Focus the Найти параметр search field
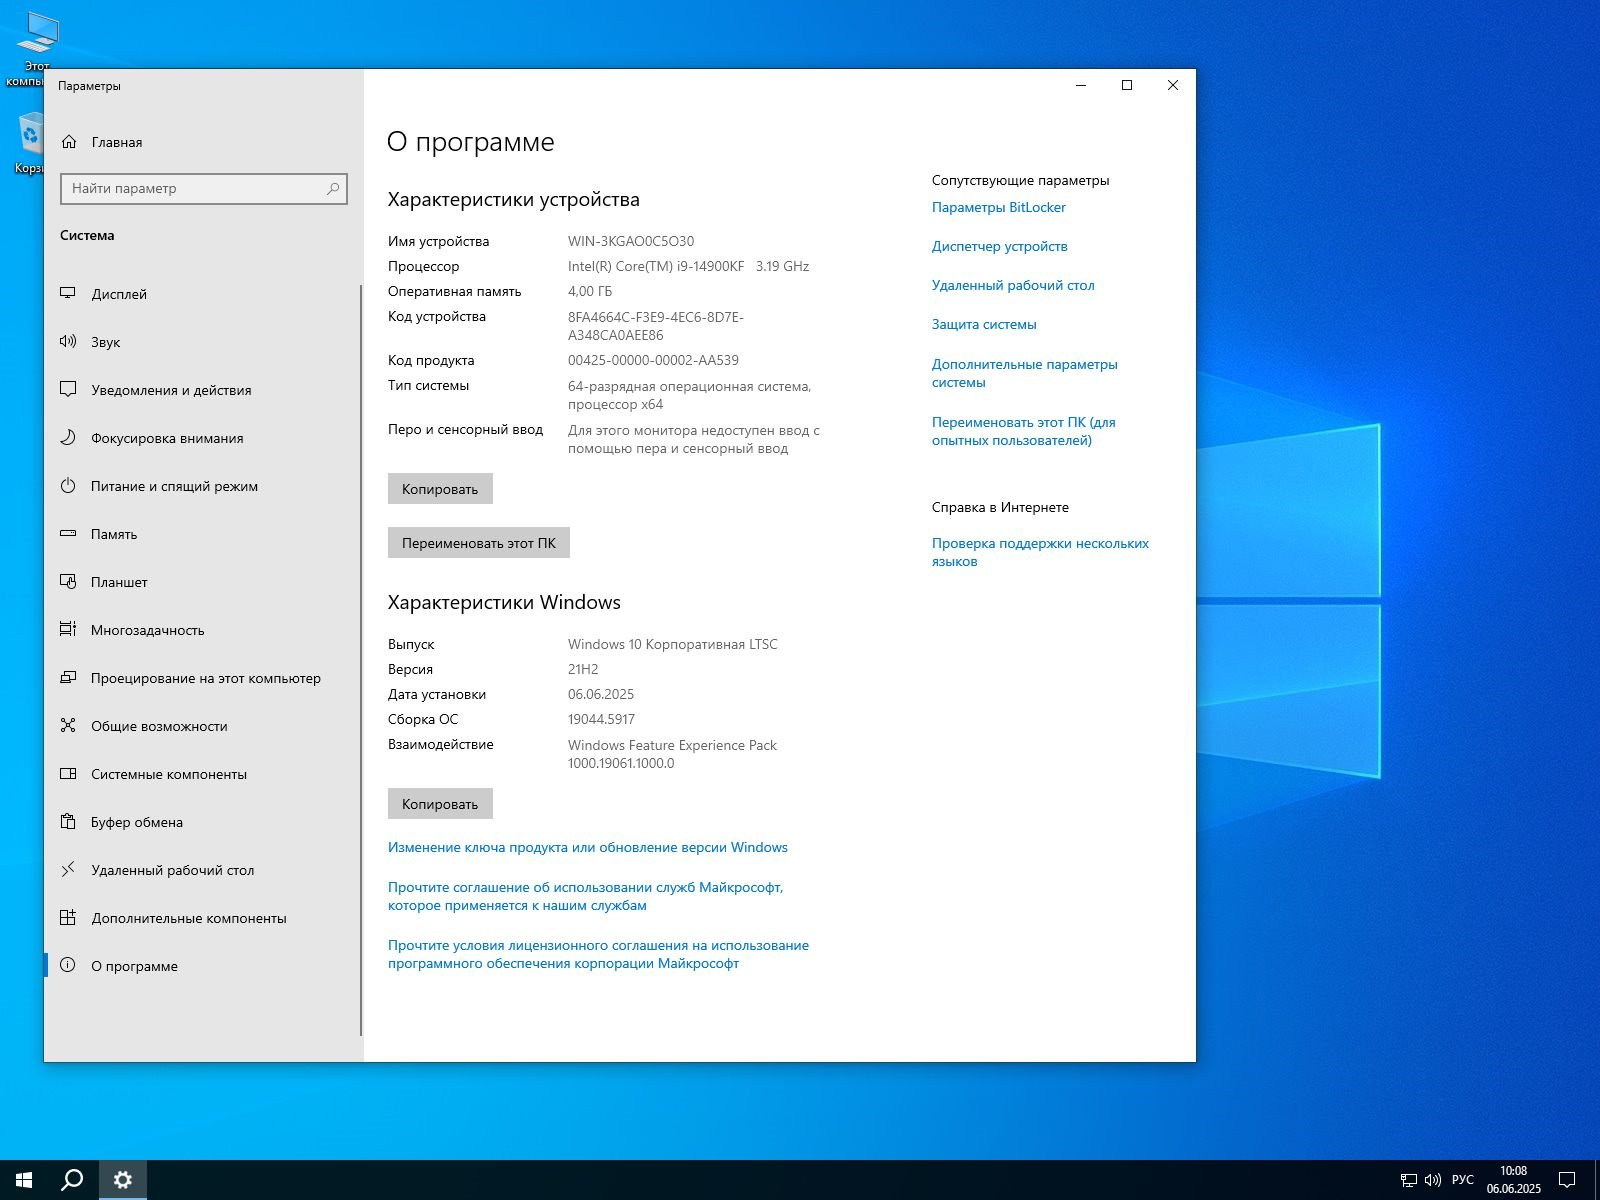Image resolution: width=1600 pixels, height=1200 pixels. [204, 188]
